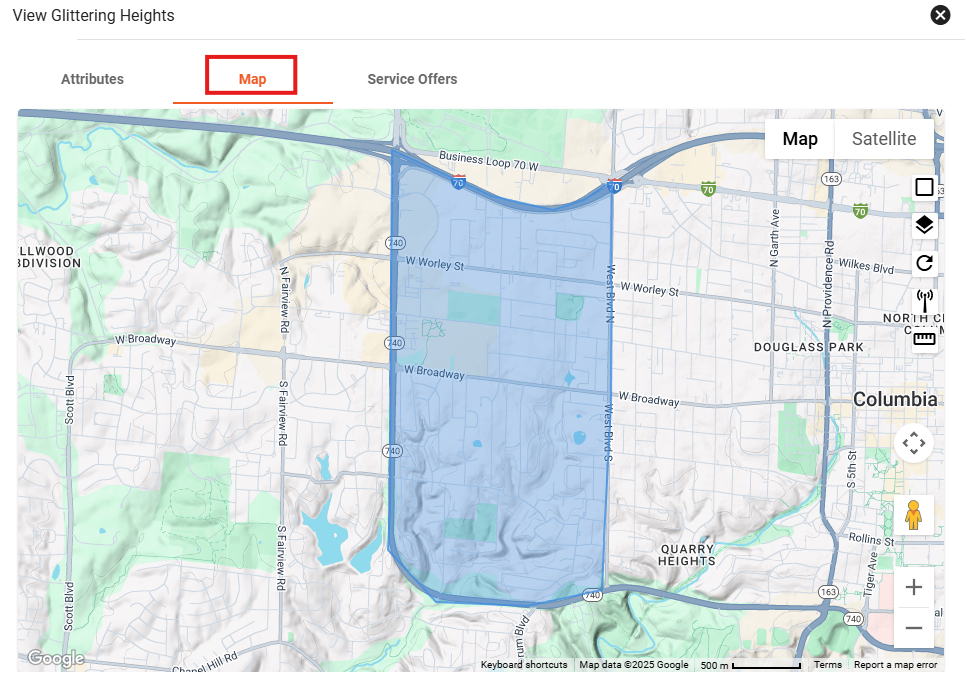
Task: Click the Terms link
Action: (x=827, y=665)
